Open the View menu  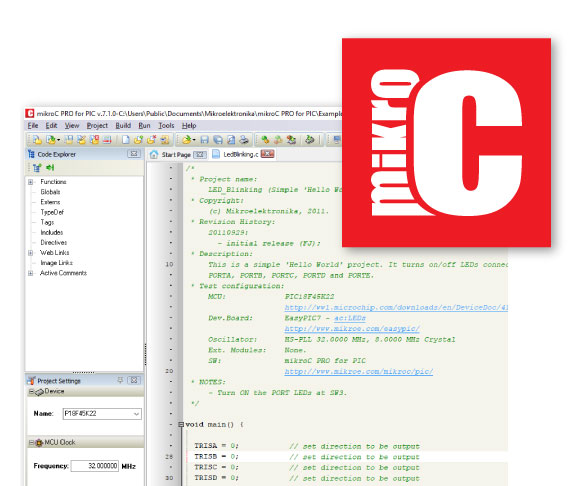72,126
